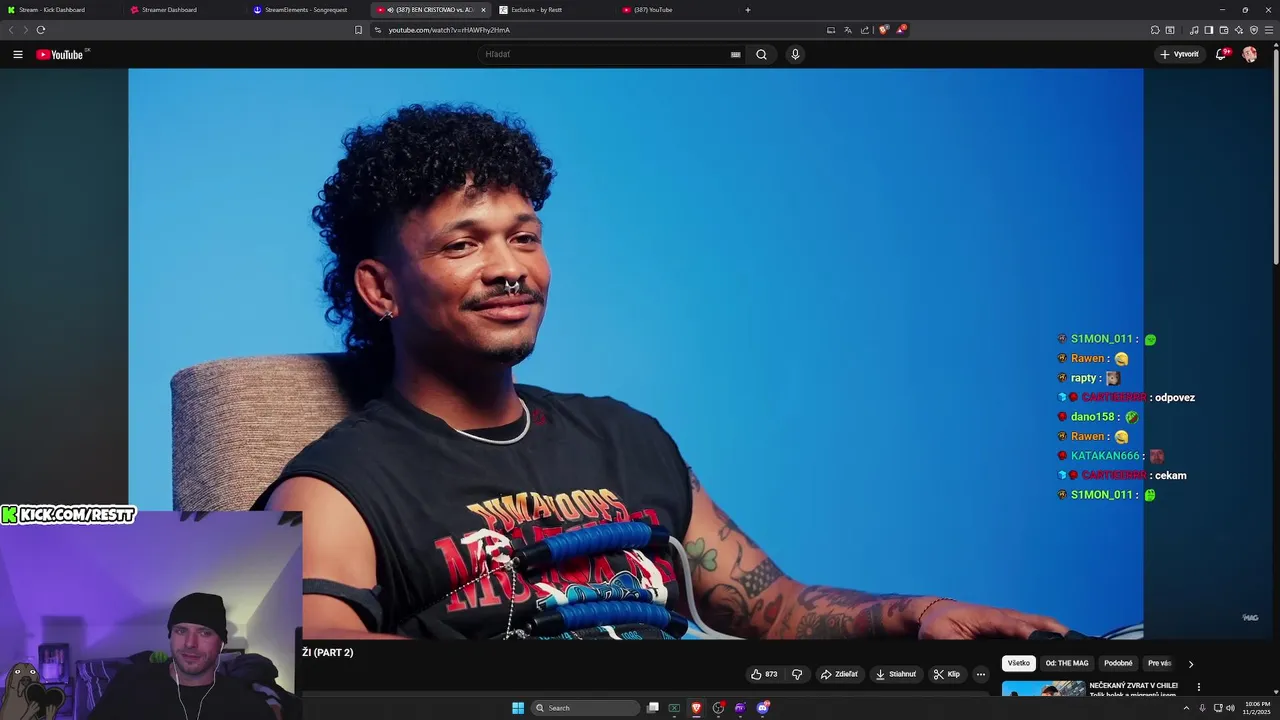The width and height of the screenshot is (1280, 720).
Task: Open Brave browser from the taskbar
Action: pyautogui.click(x=696, y=708)
